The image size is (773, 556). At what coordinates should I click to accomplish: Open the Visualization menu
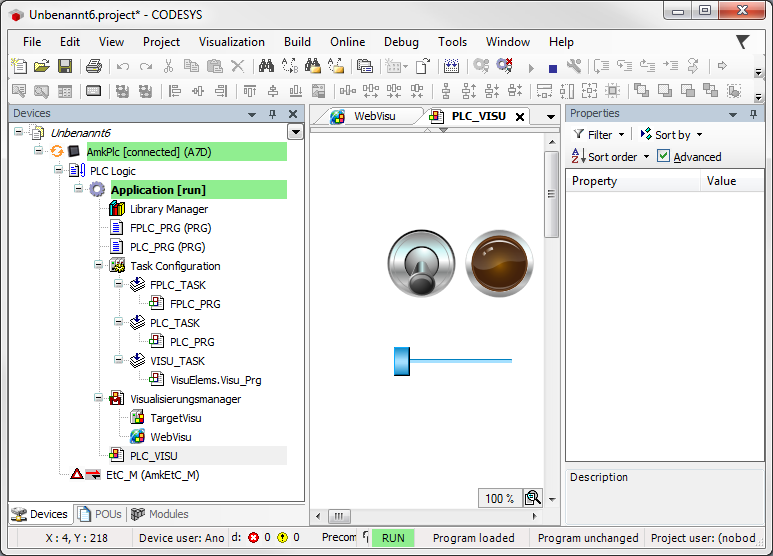click(231, 42)
